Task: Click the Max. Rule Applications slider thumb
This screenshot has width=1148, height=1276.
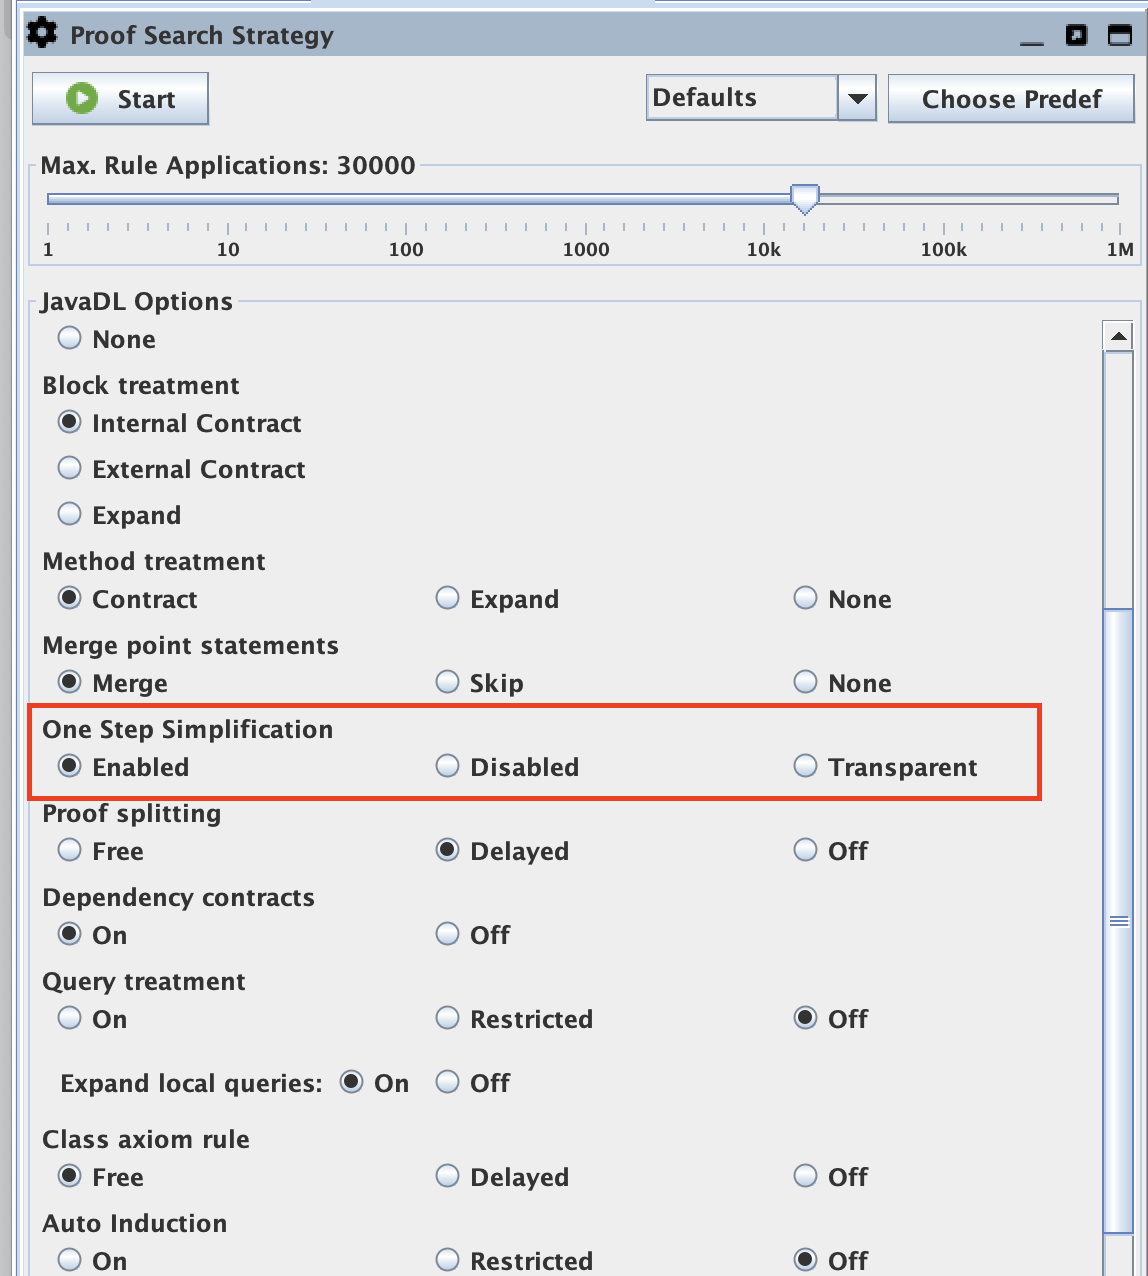Action: tap(805, 198)
